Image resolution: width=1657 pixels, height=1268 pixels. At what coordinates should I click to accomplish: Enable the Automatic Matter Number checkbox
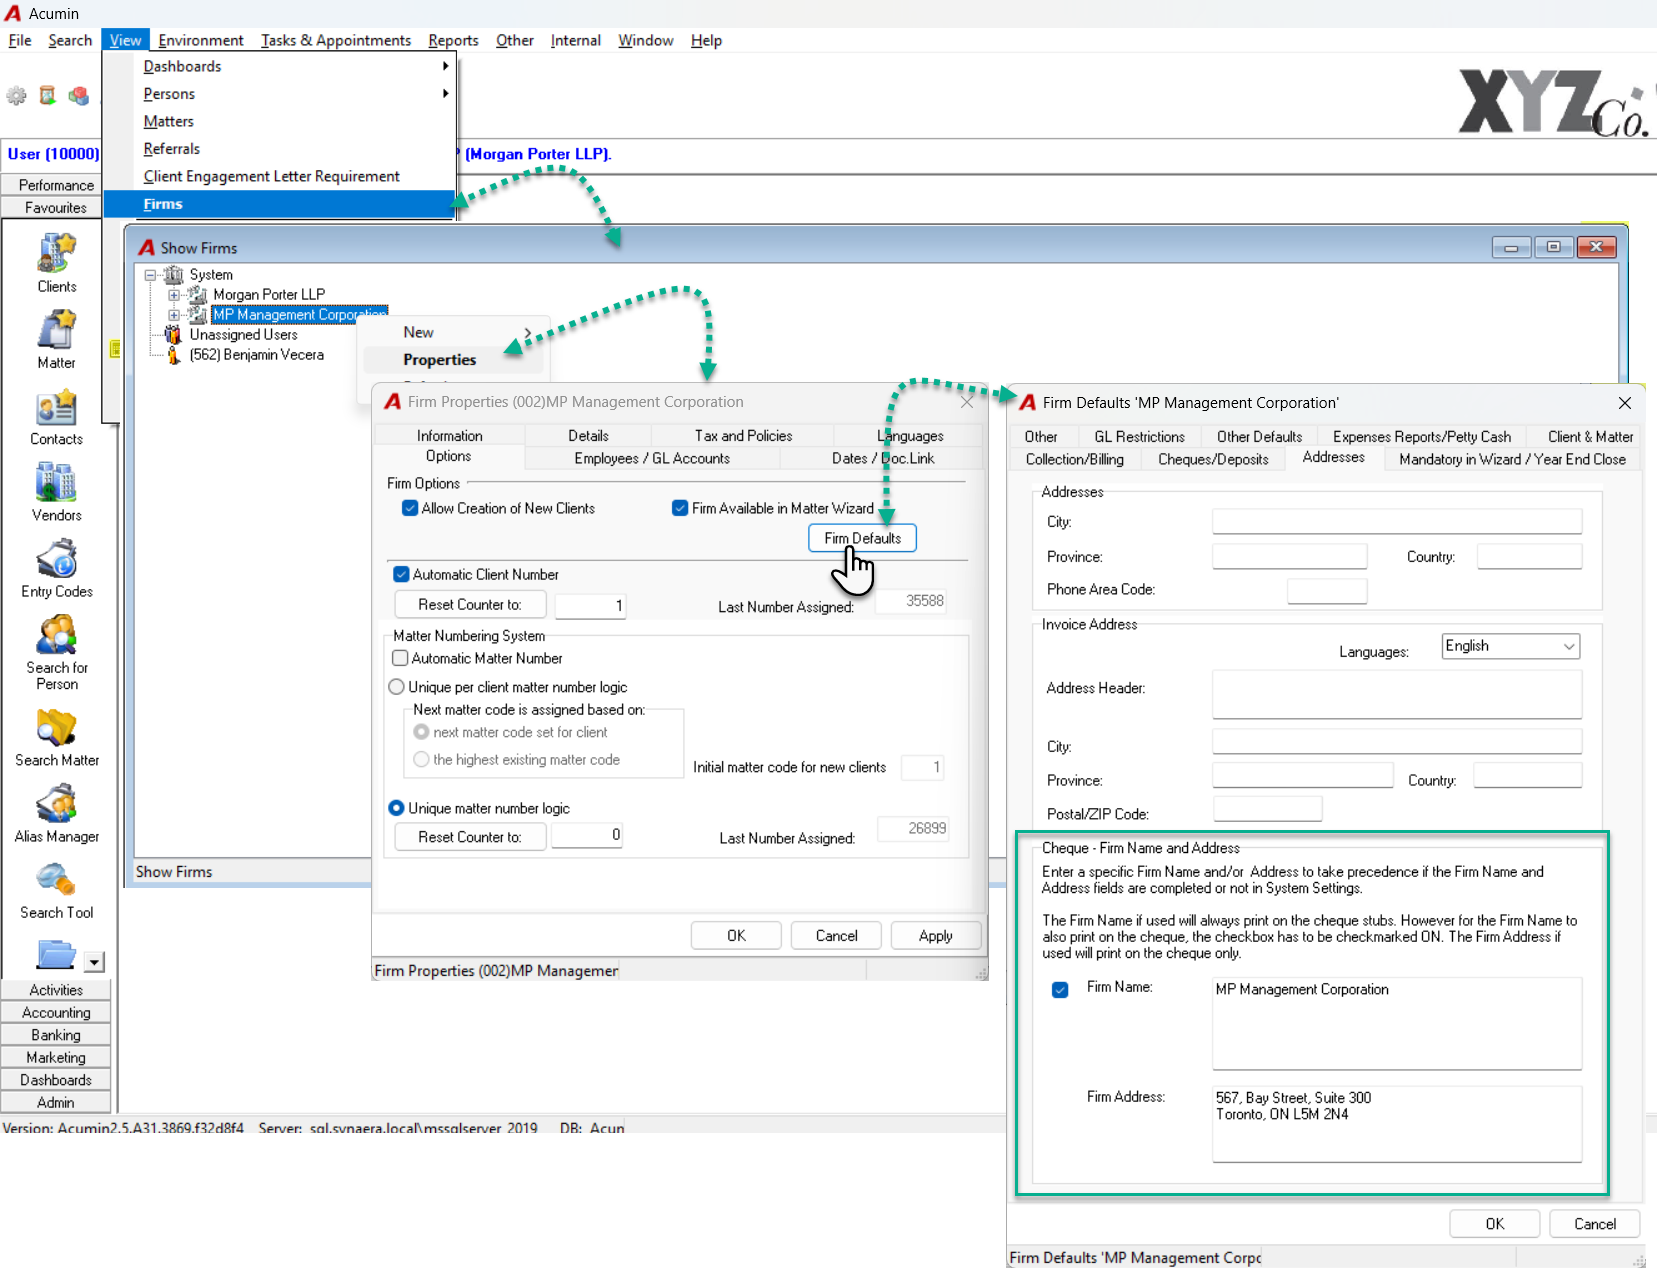[x=400, y=658]
